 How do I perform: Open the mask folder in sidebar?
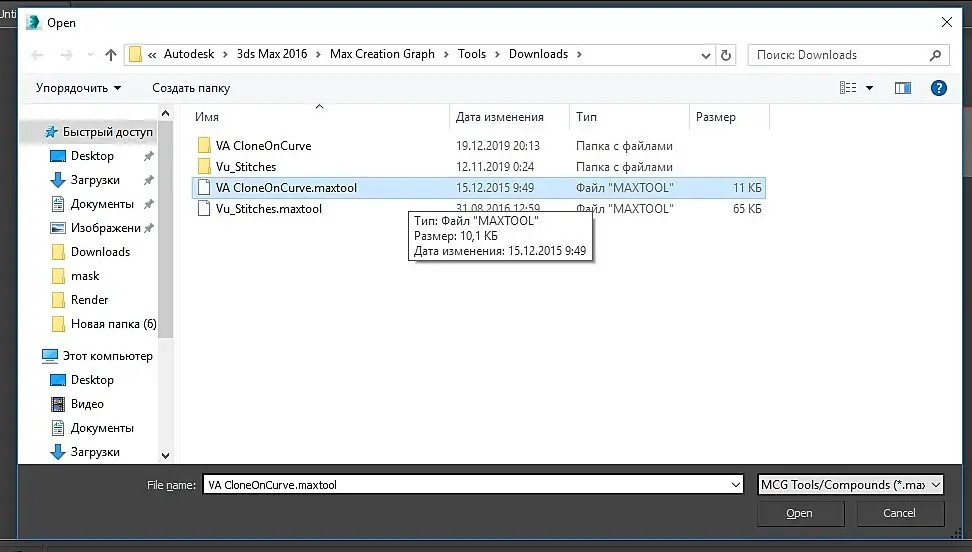tap(85, 276)
